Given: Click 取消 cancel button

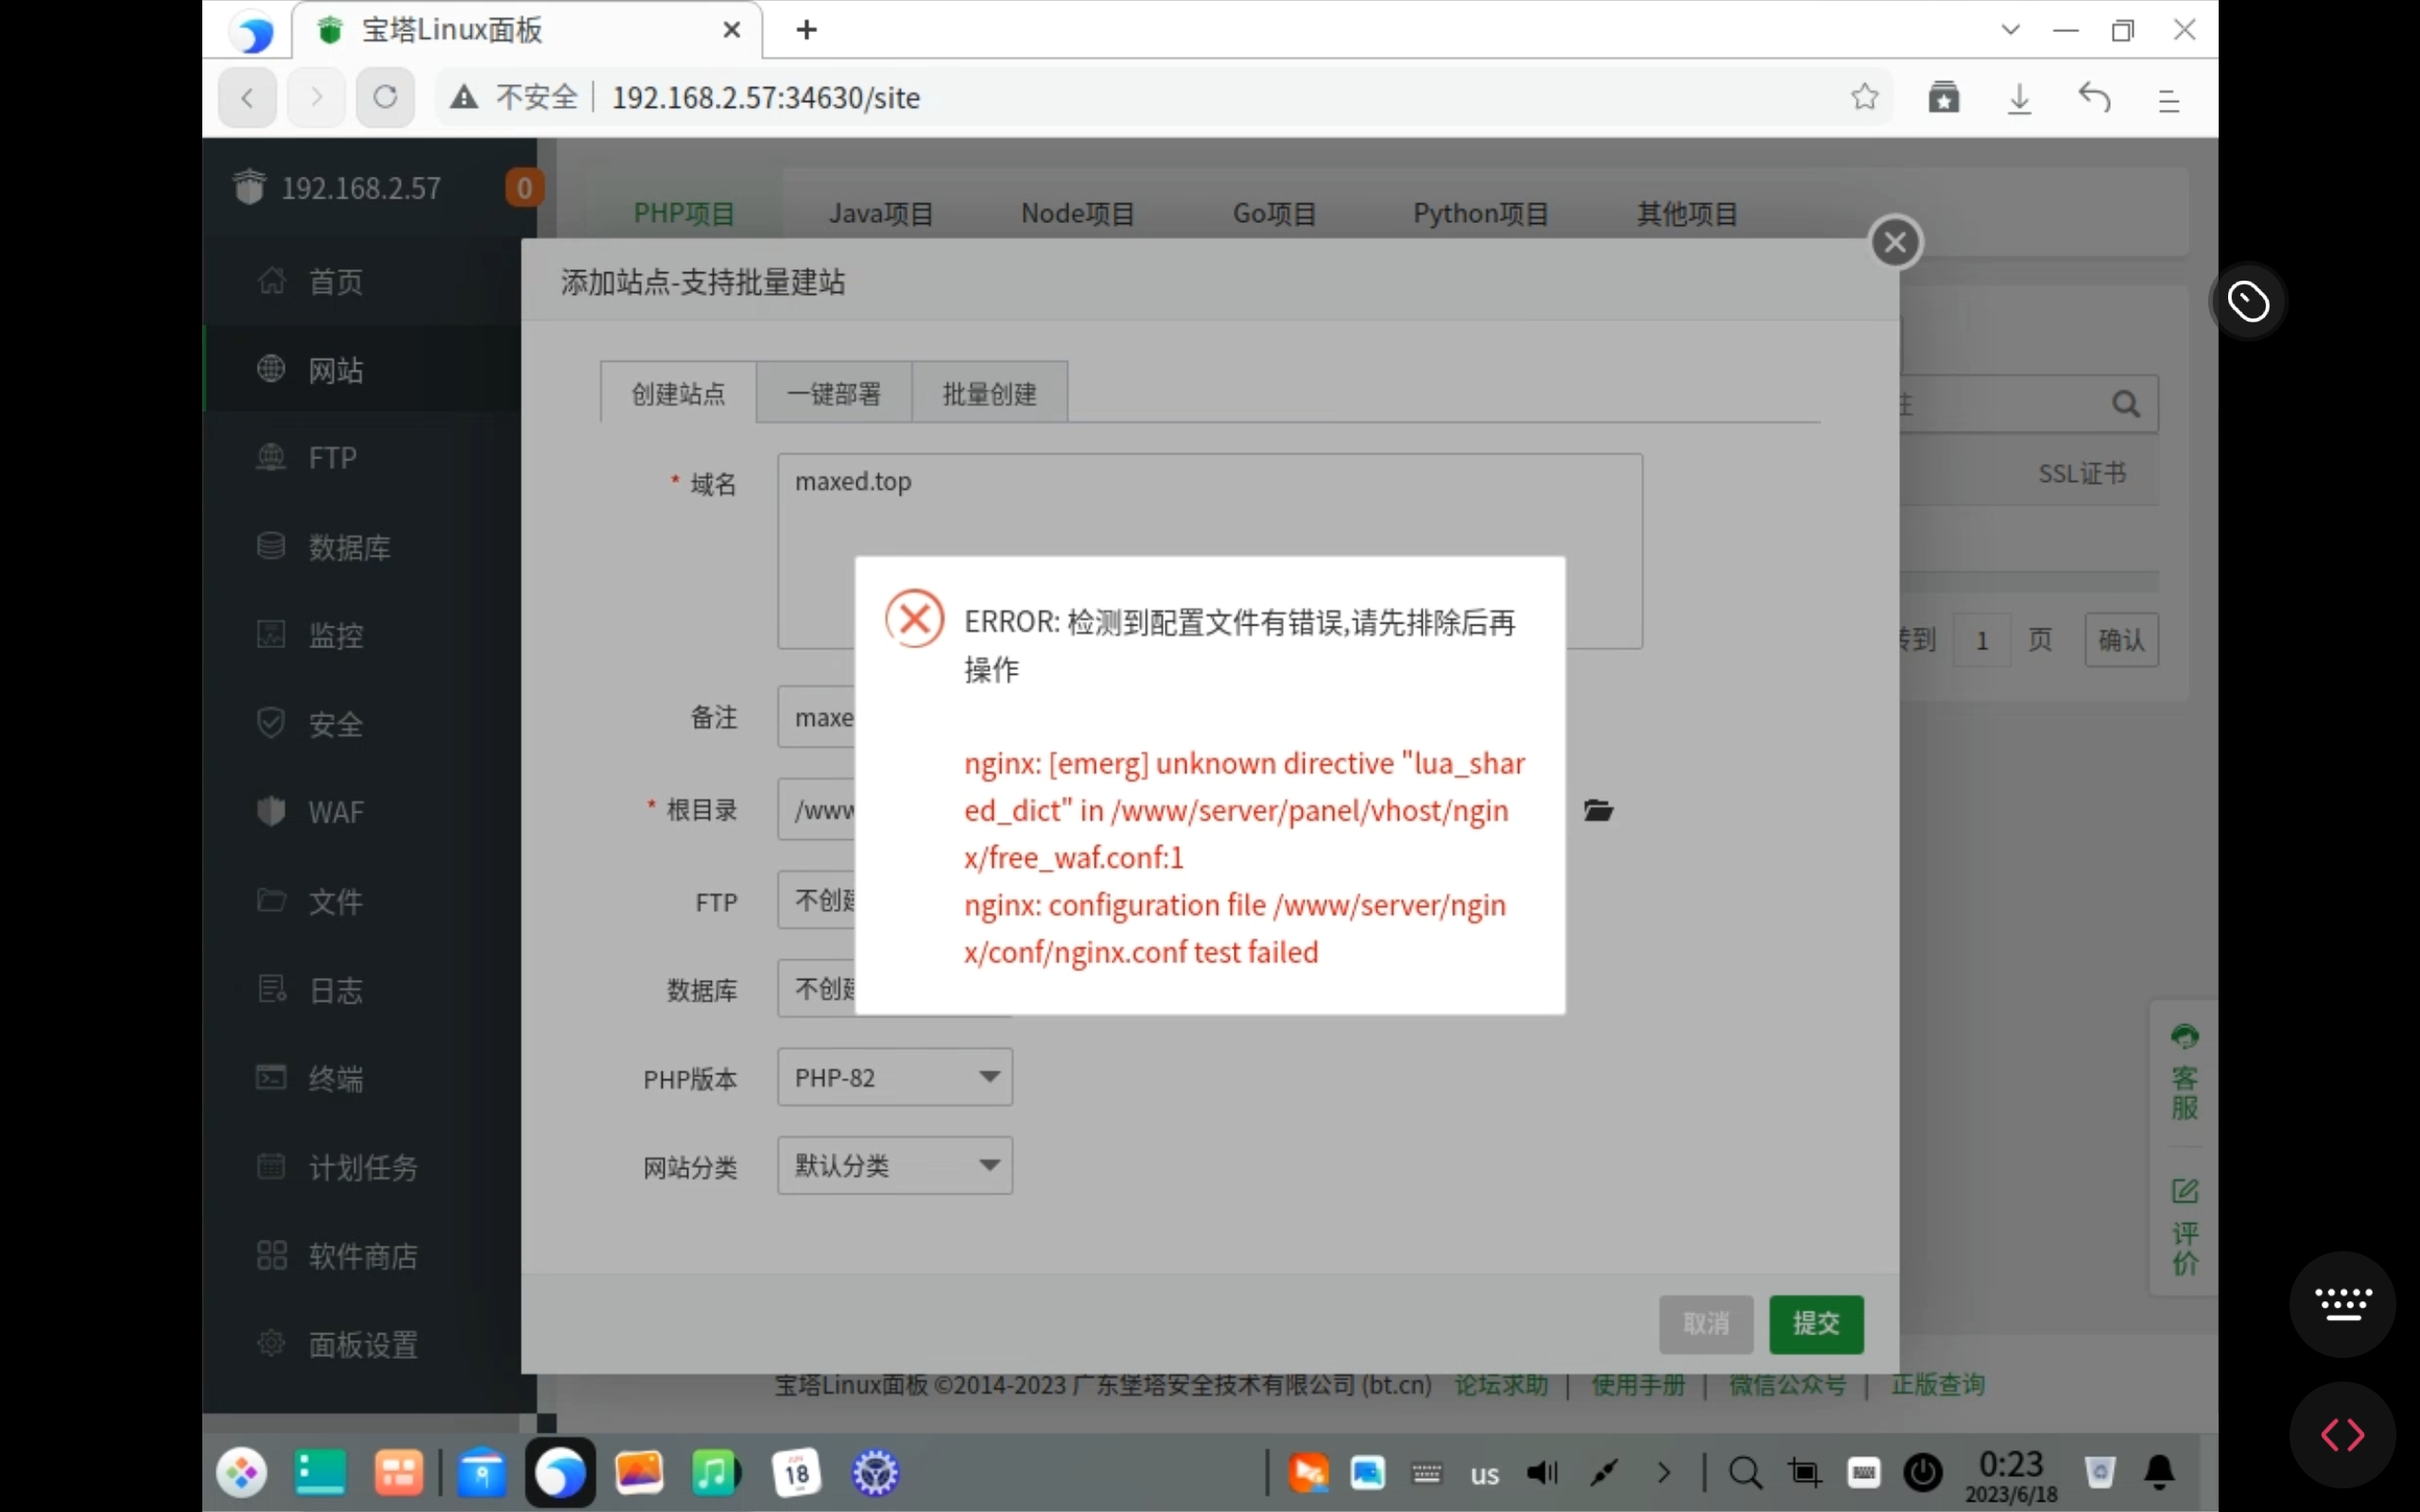Looking at the screenshot, I should [1706, 1324].
